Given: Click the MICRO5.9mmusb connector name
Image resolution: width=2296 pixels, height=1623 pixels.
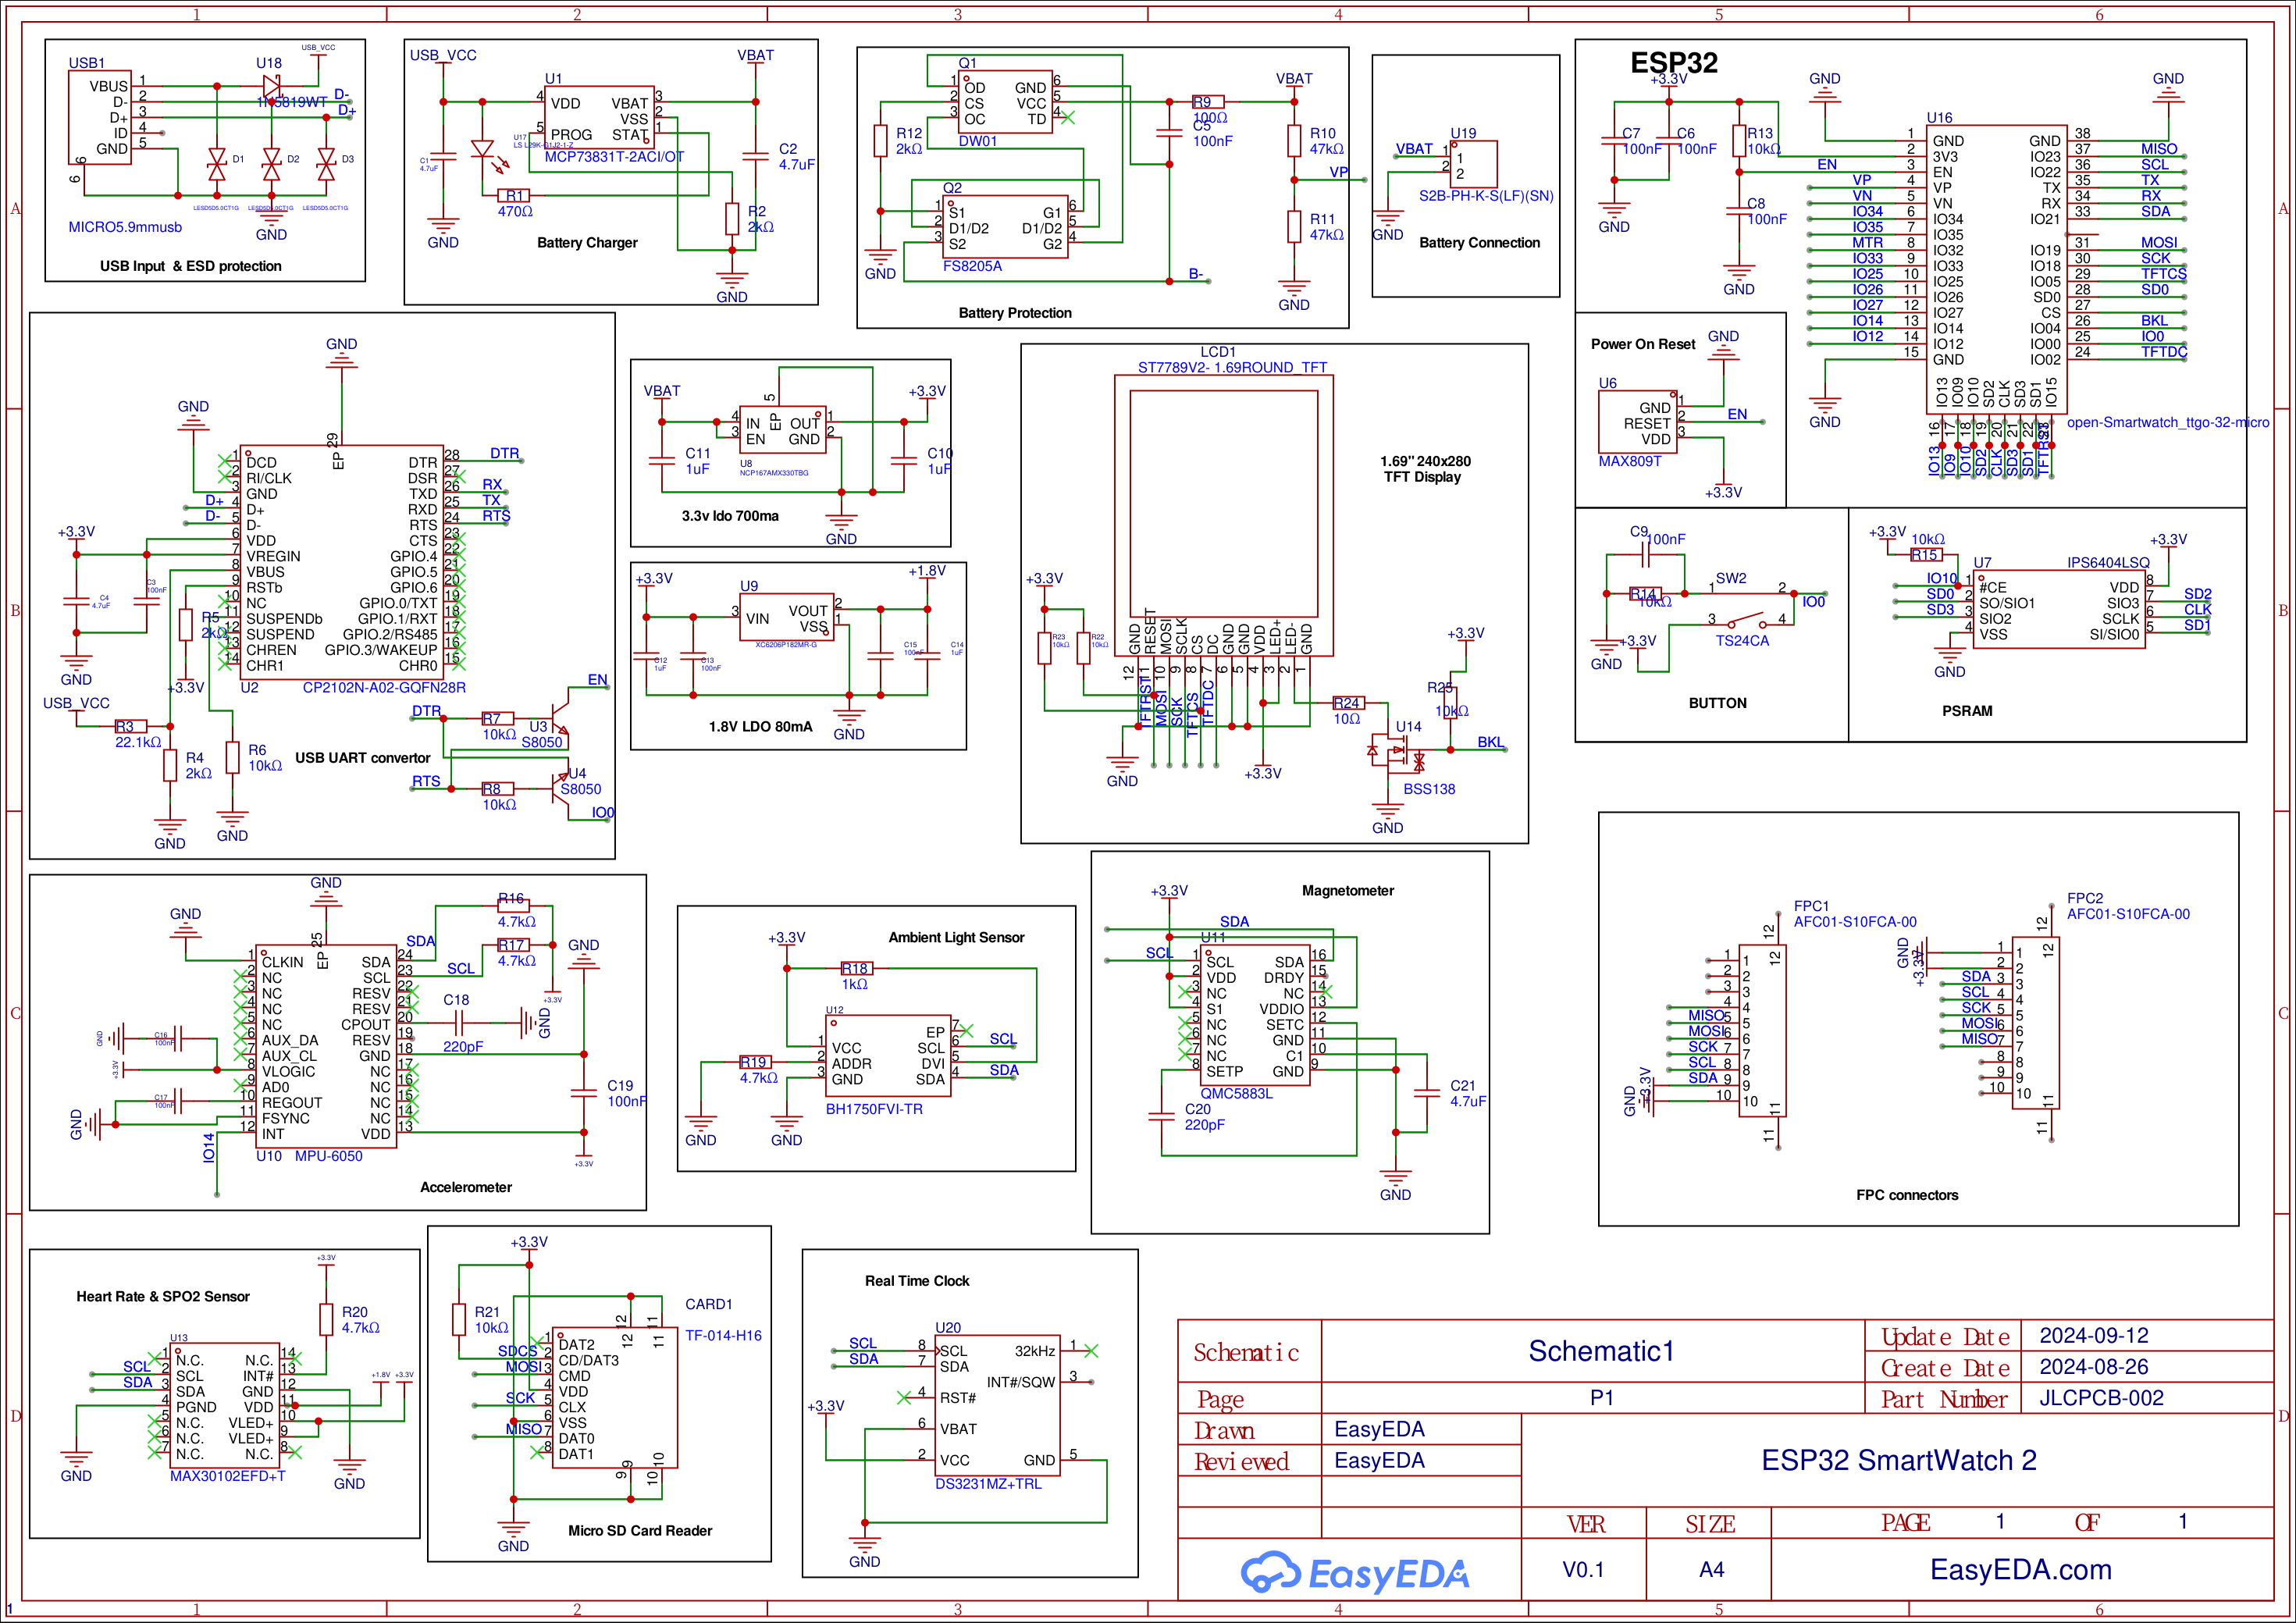Looking at the screenshot, I should tap(125, 226).
